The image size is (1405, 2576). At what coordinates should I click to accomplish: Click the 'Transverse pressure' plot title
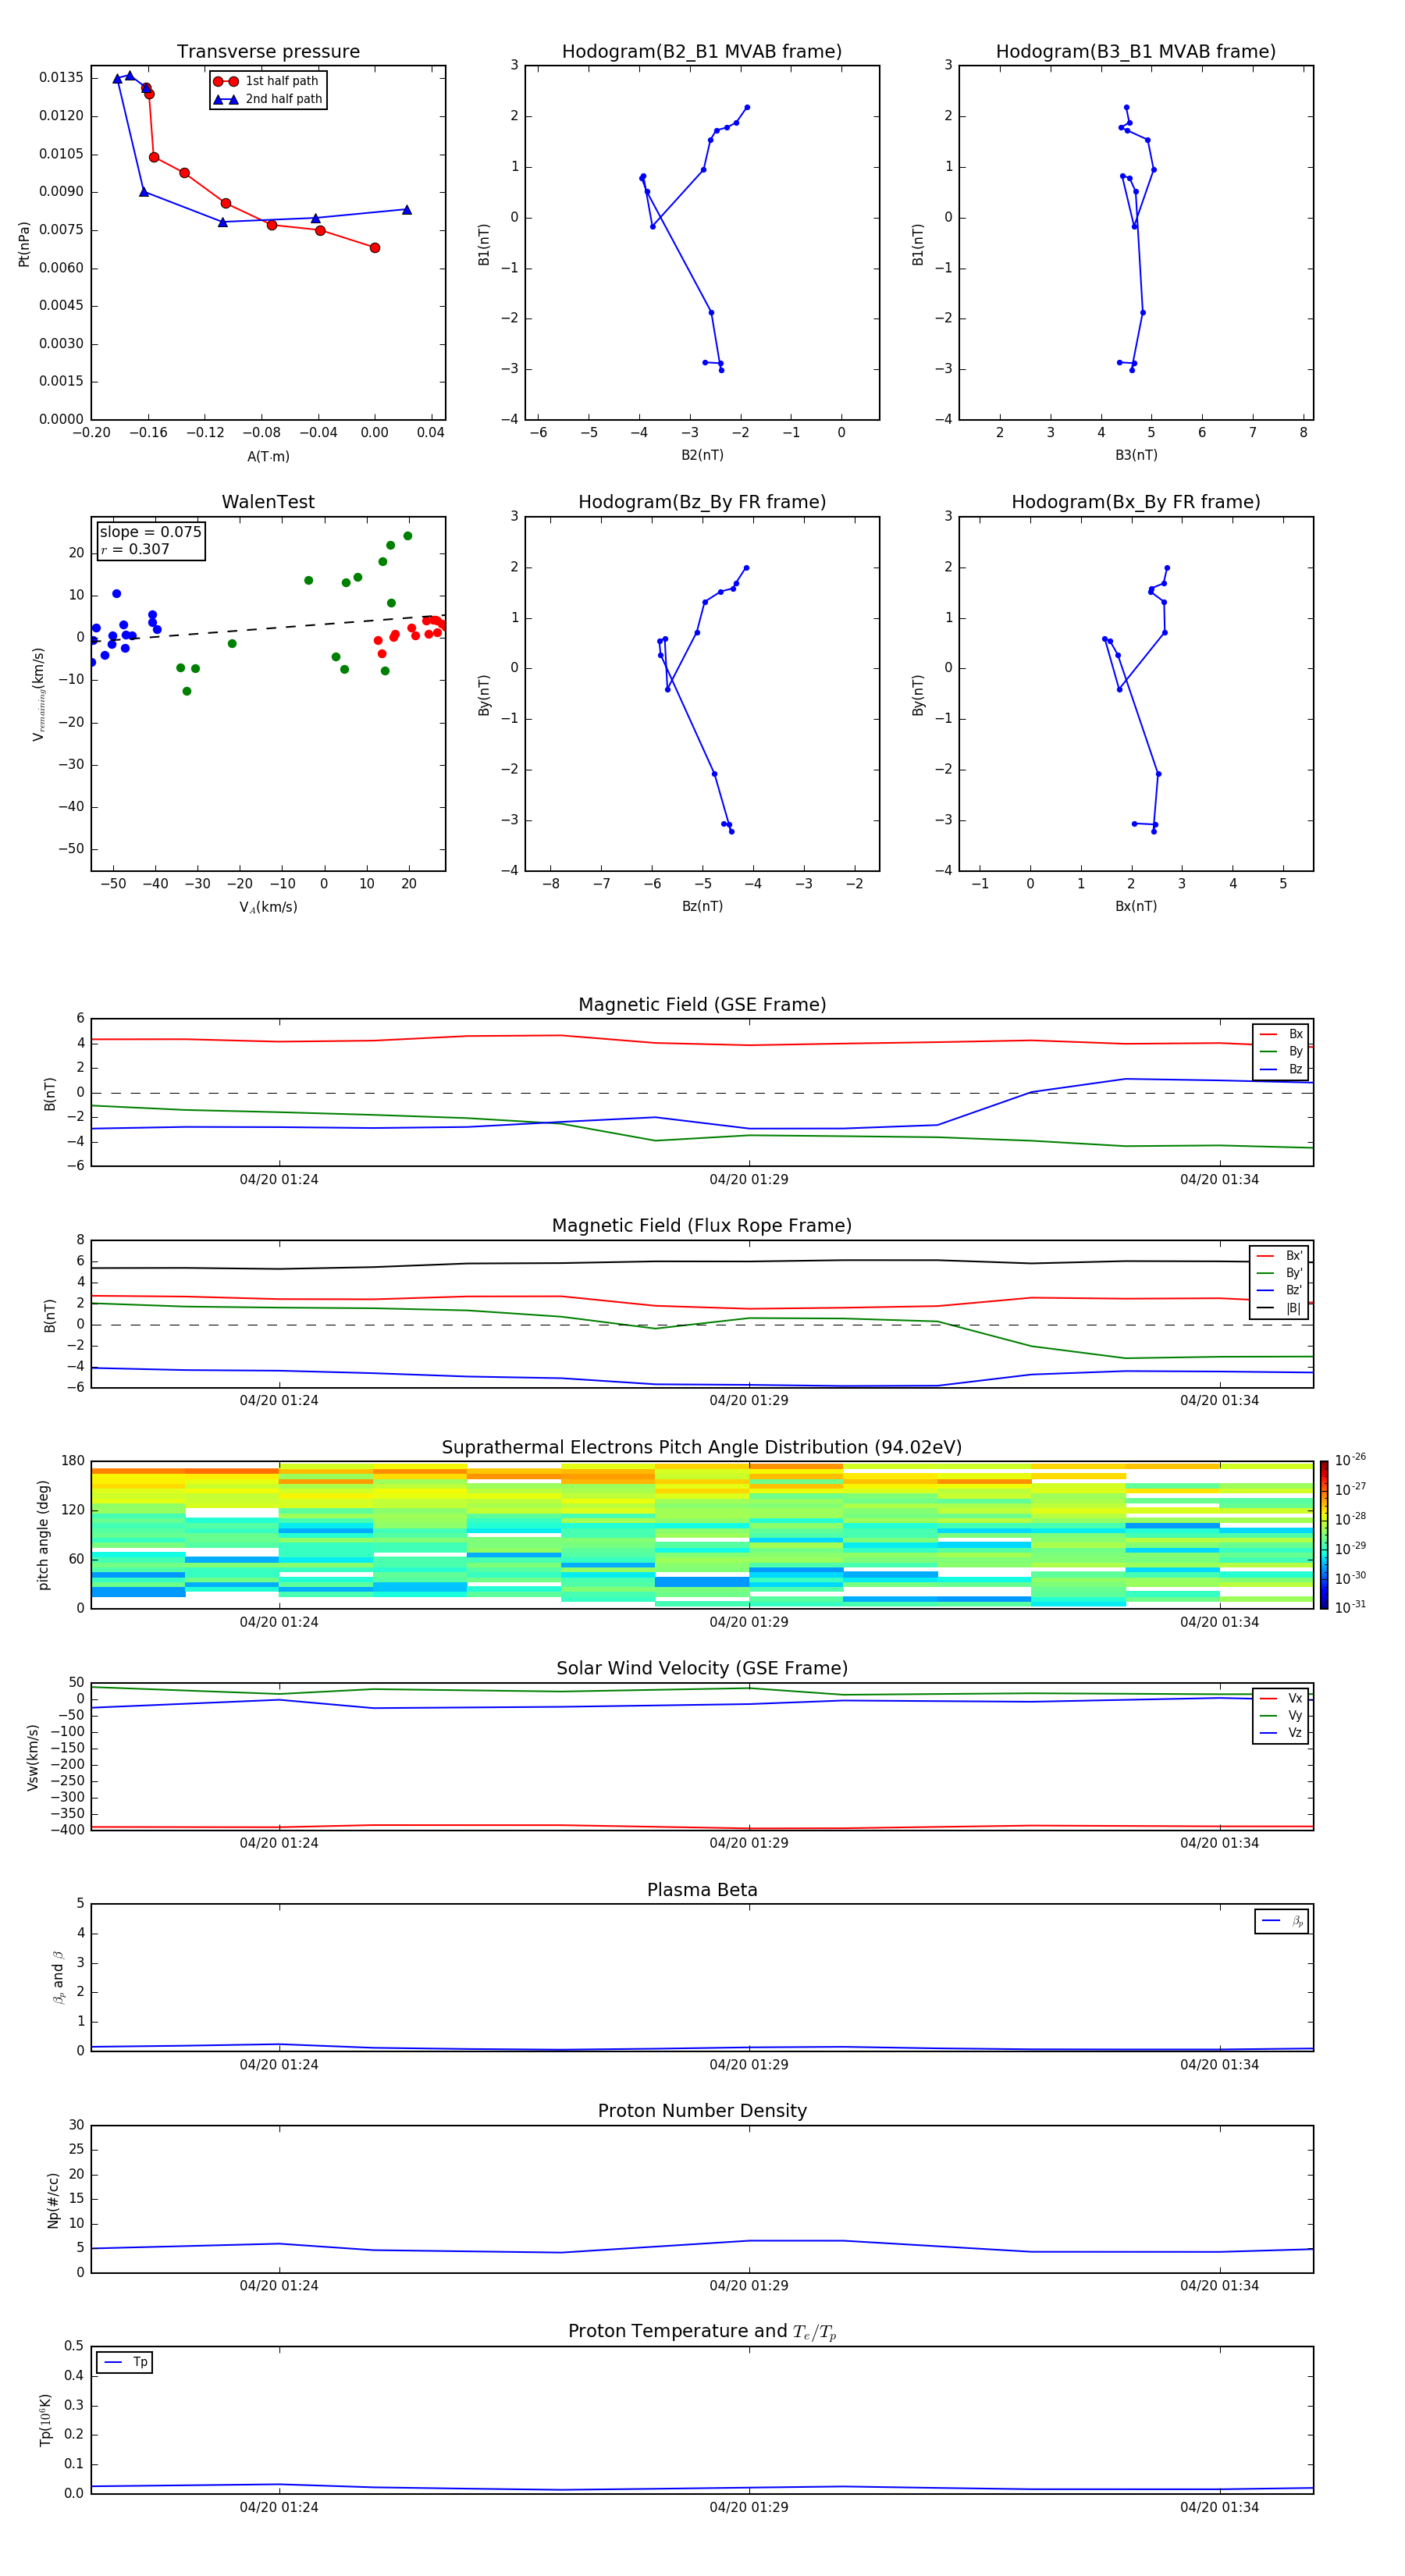[268, 52]
